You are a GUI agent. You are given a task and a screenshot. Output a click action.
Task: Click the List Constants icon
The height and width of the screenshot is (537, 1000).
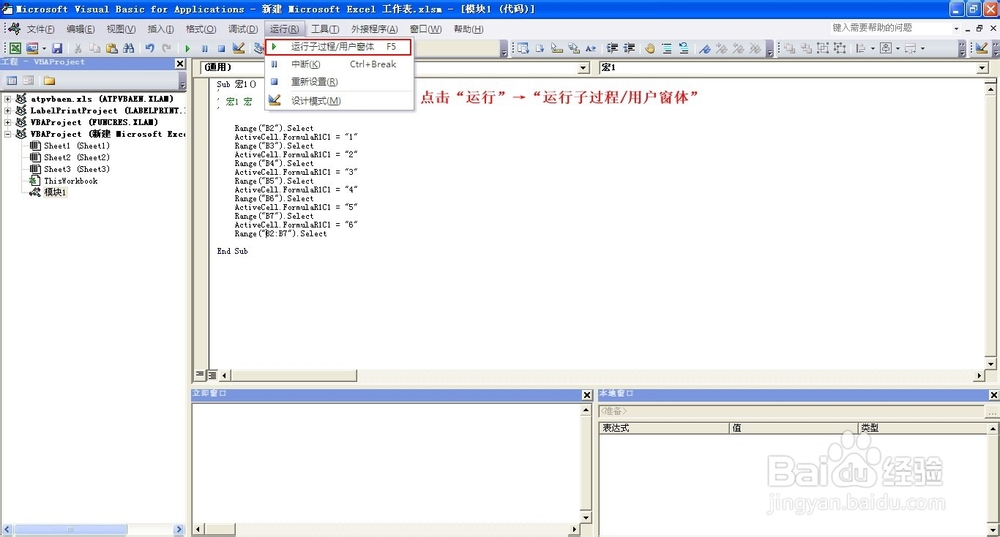(540, 48)
